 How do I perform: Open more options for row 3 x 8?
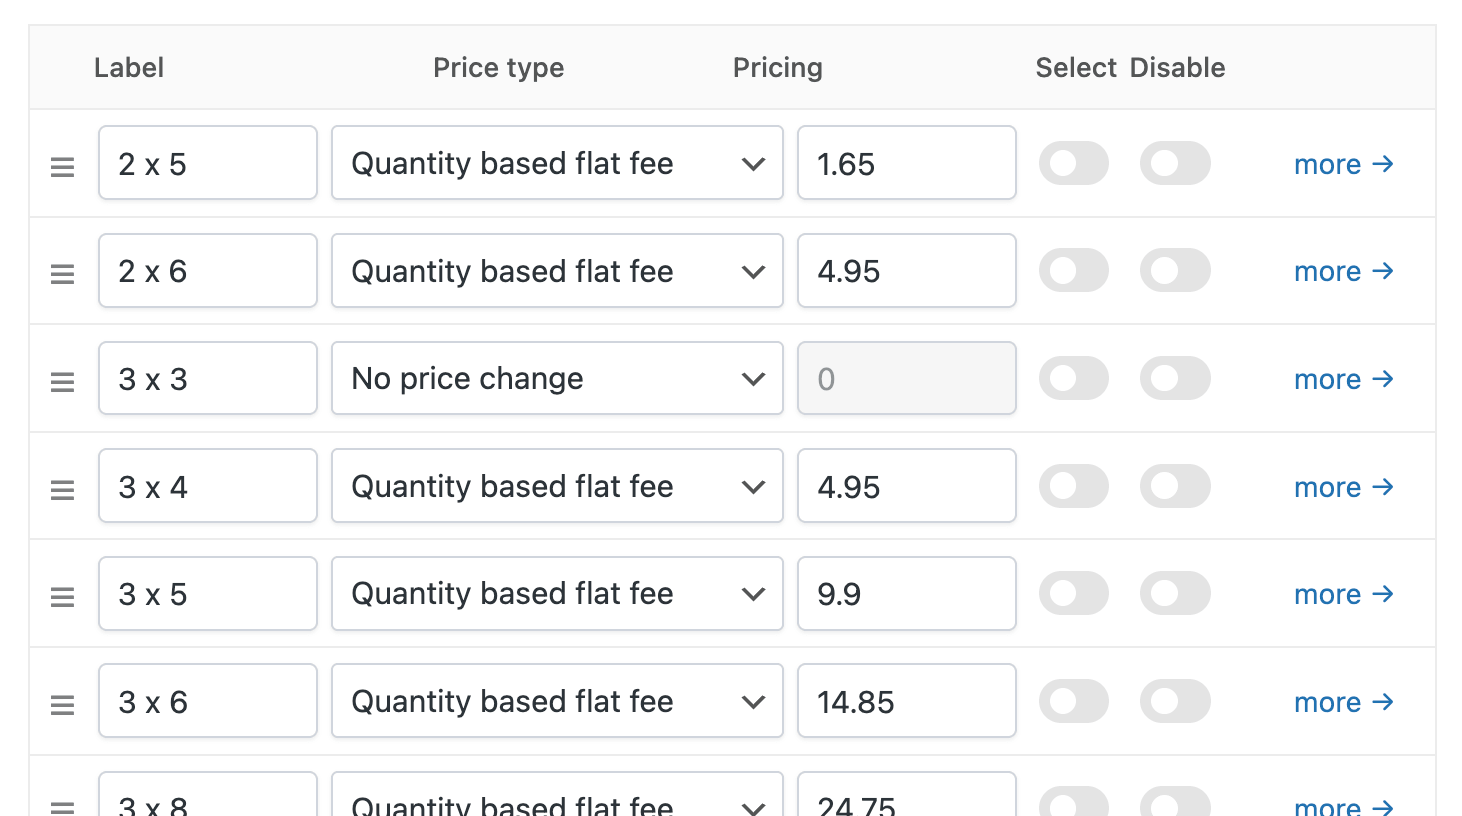pos(1343,806)
